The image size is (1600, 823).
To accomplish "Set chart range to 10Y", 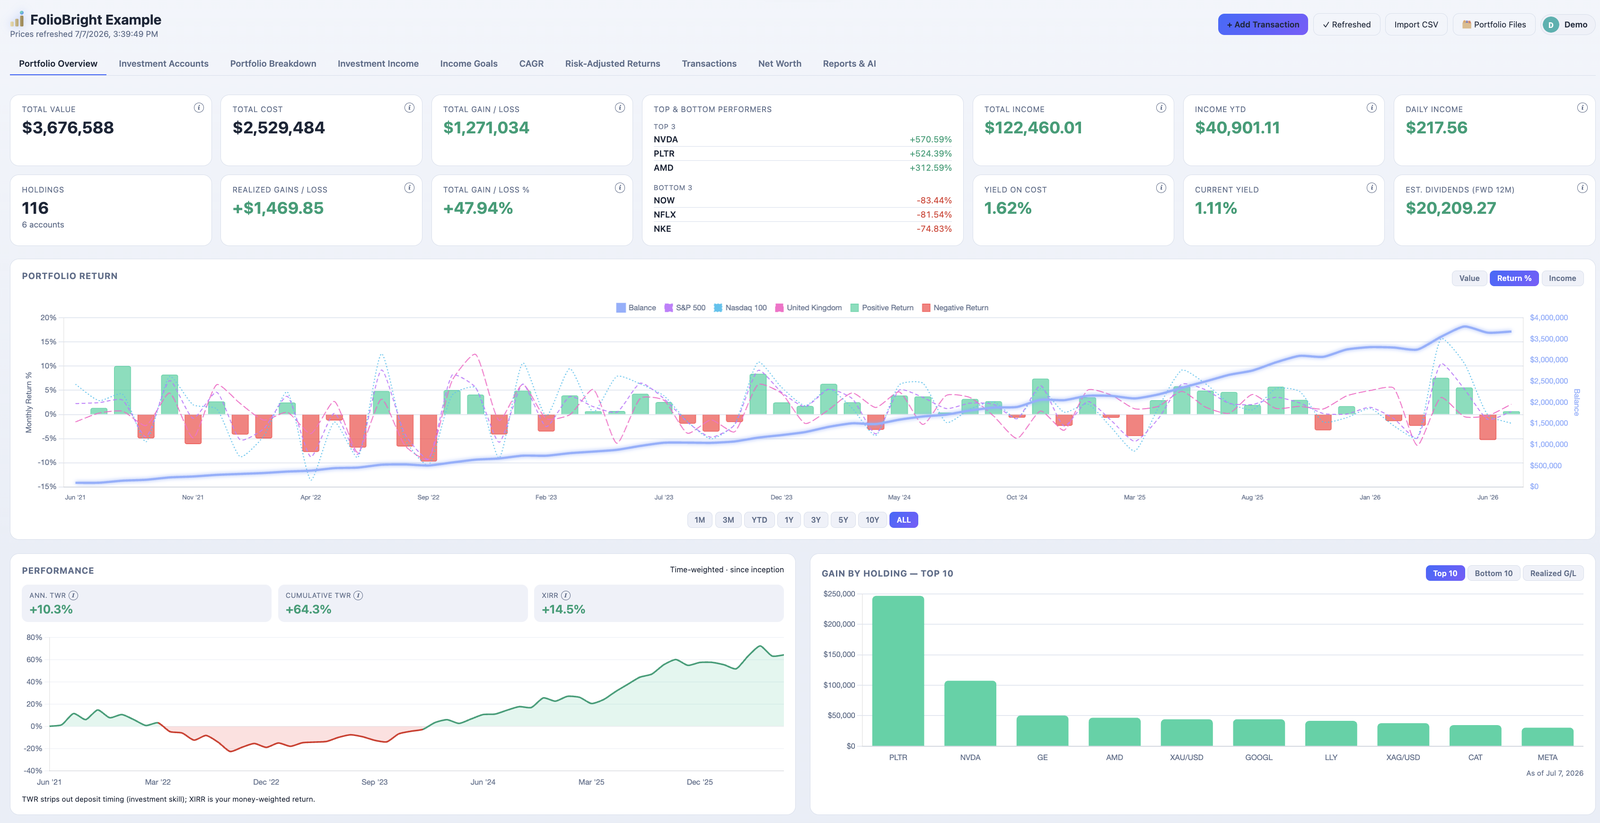I will coord(872,520).
